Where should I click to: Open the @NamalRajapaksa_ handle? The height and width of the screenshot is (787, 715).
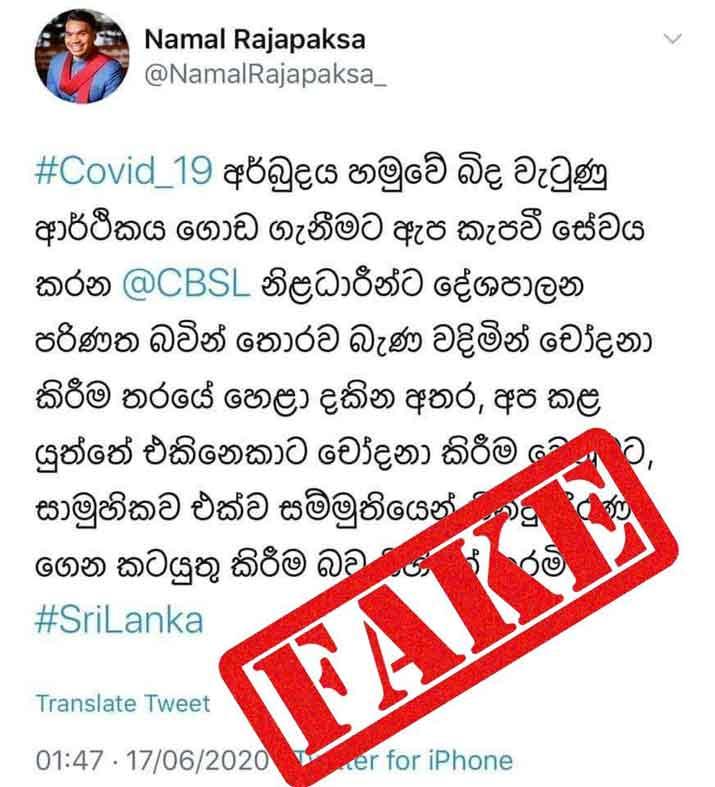[x=265, y=75]
